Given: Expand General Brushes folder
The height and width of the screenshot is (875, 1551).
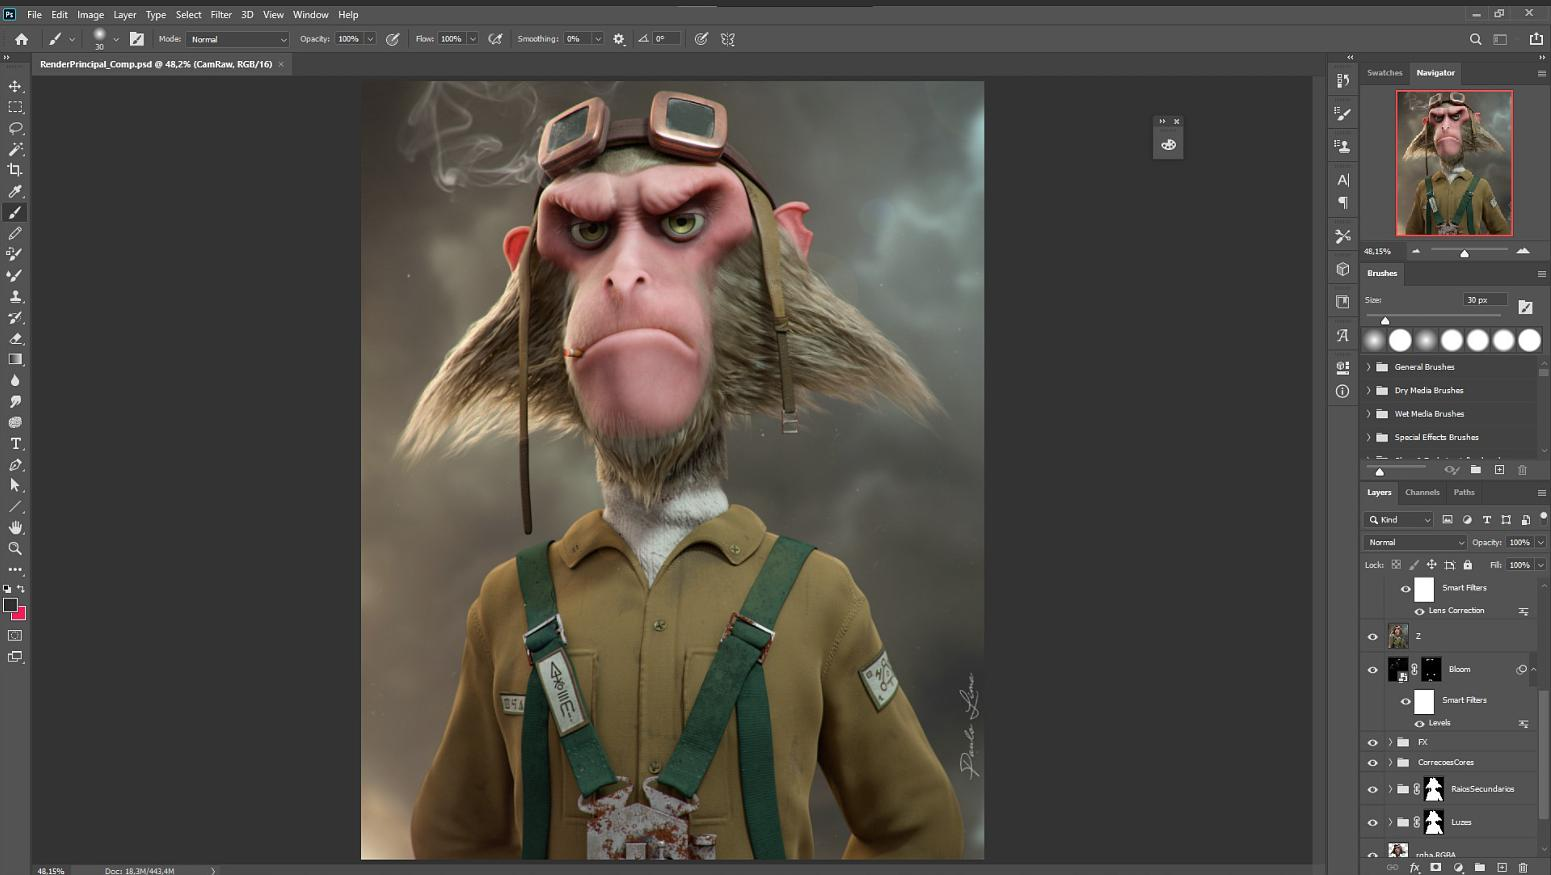Looking at the screenshot, I should (1369, 367).
